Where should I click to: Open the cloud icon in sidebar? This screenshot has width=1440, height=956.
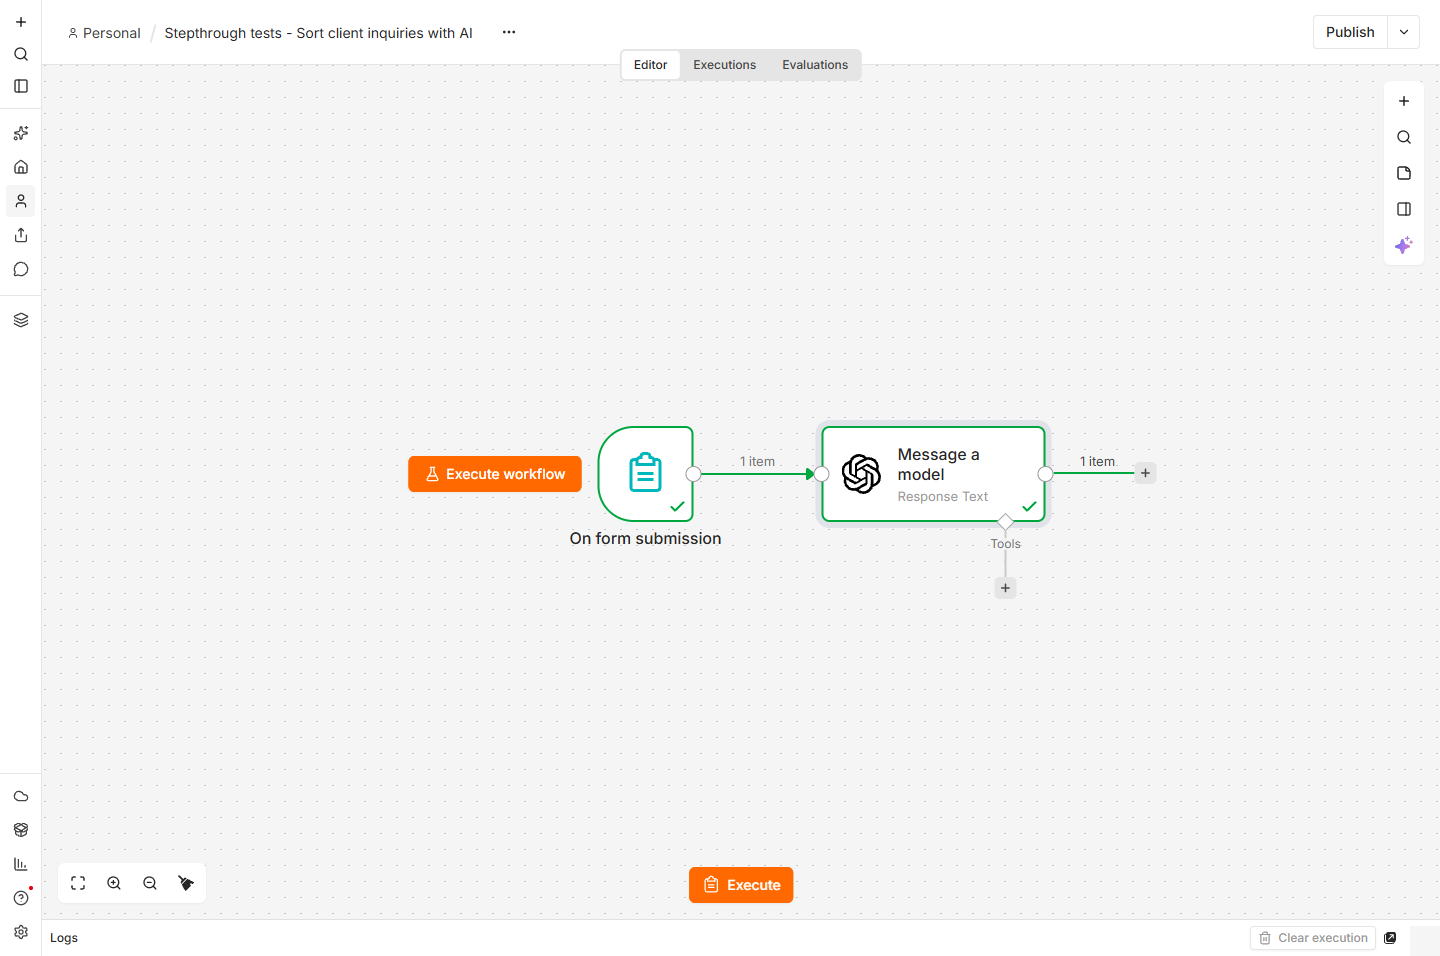click(21, 796)
